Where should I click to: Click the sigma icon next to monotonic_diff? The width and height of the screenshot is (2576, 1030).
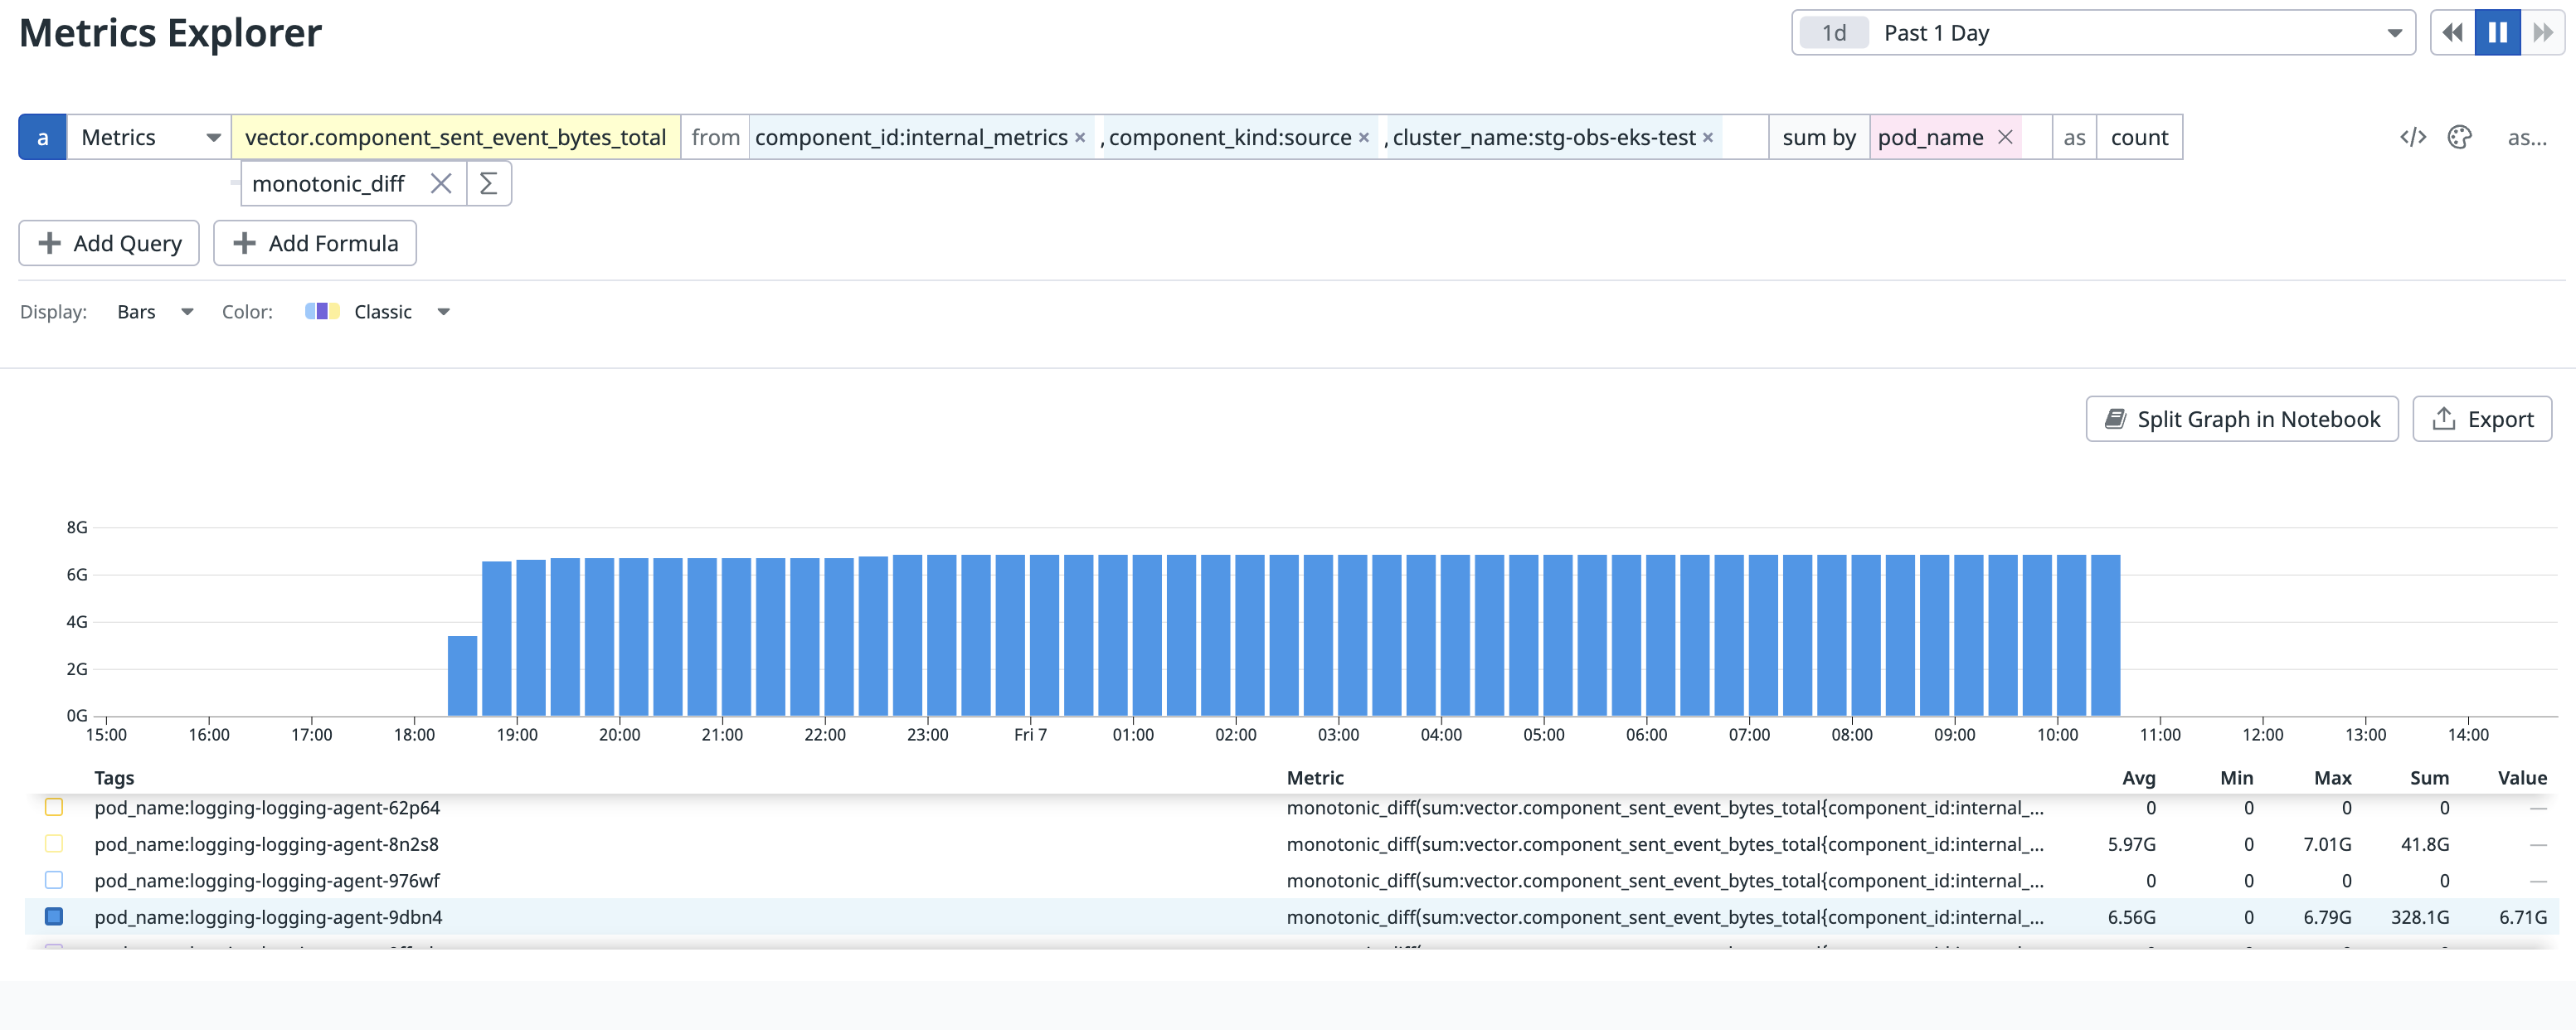[x=488, y=183]
